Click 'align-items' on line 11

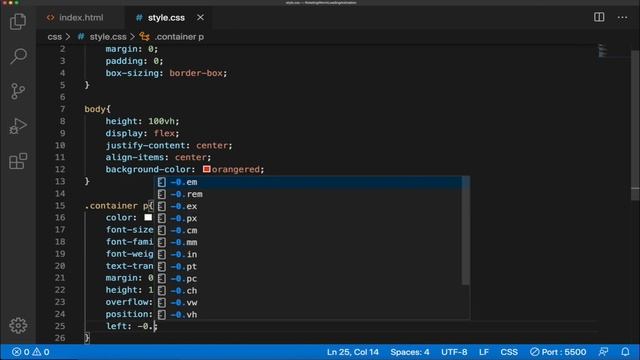pyautogui.click(x=135, y=157)
